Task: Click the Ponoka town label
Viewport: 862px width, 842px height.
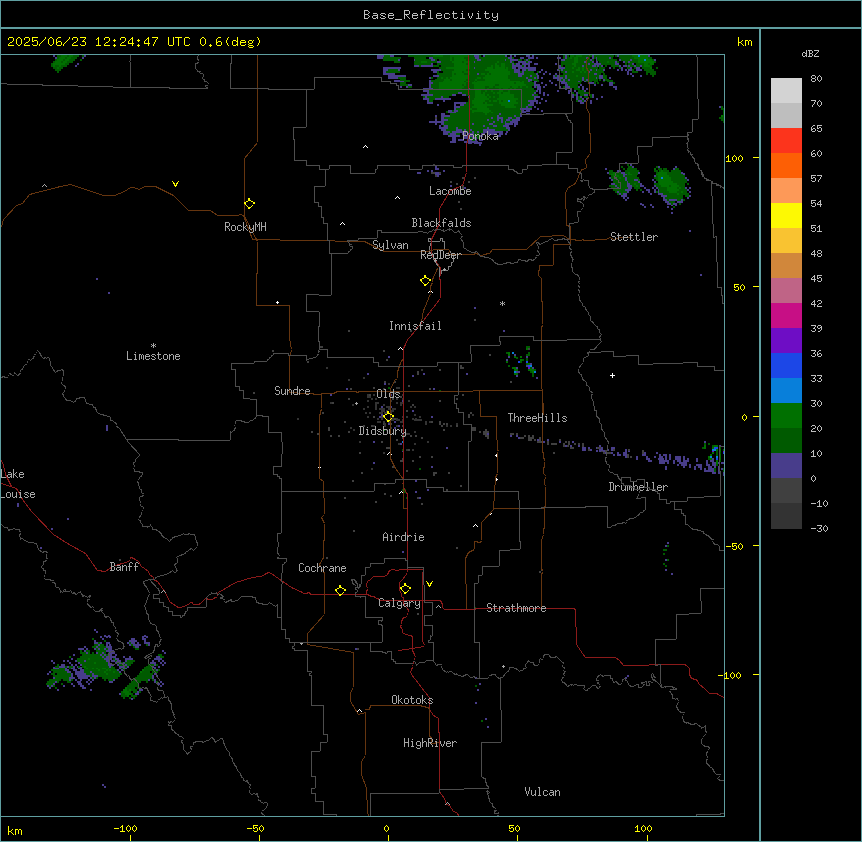Action: pyautogui.click(x=480, y=136)
